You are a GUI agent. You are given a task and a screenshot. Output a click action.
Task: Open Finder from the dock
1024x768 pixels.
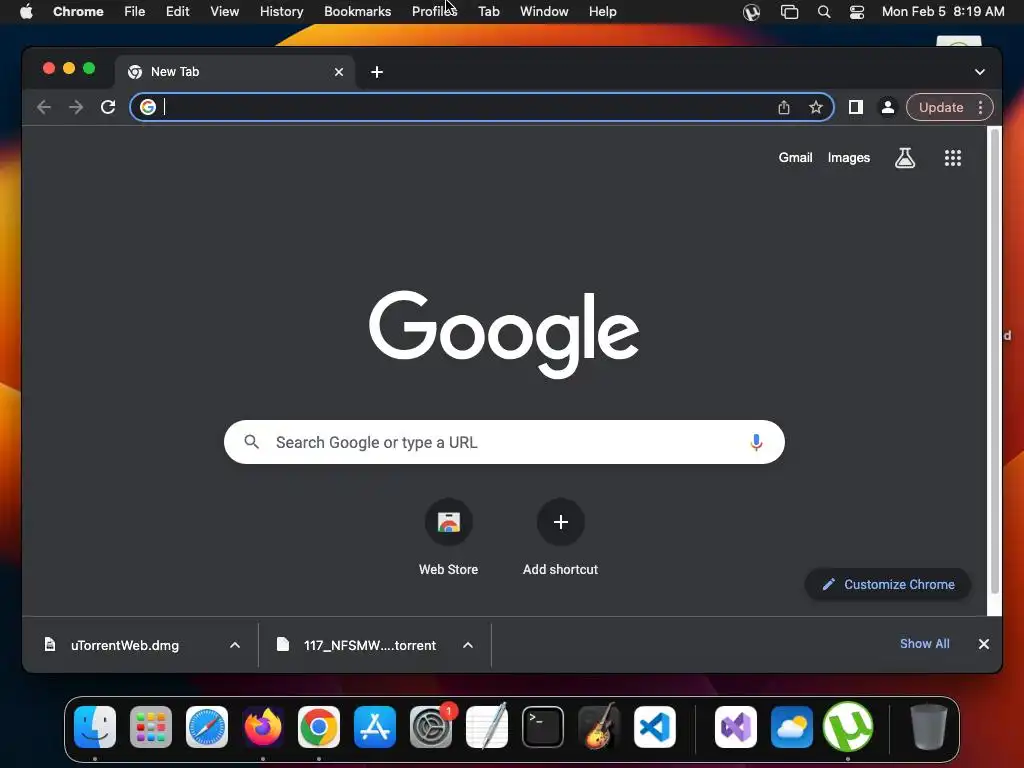(x=95, y=727)
